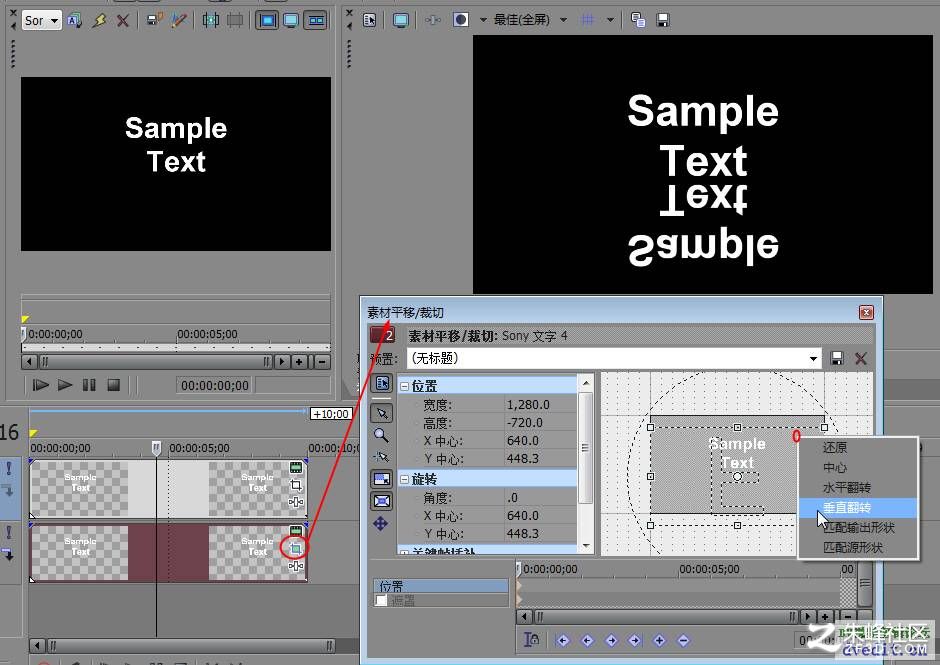This screenshot has height=665, width=940.
Task: Click event FX icon on bottom track event
Action: [x=296, y=565]
